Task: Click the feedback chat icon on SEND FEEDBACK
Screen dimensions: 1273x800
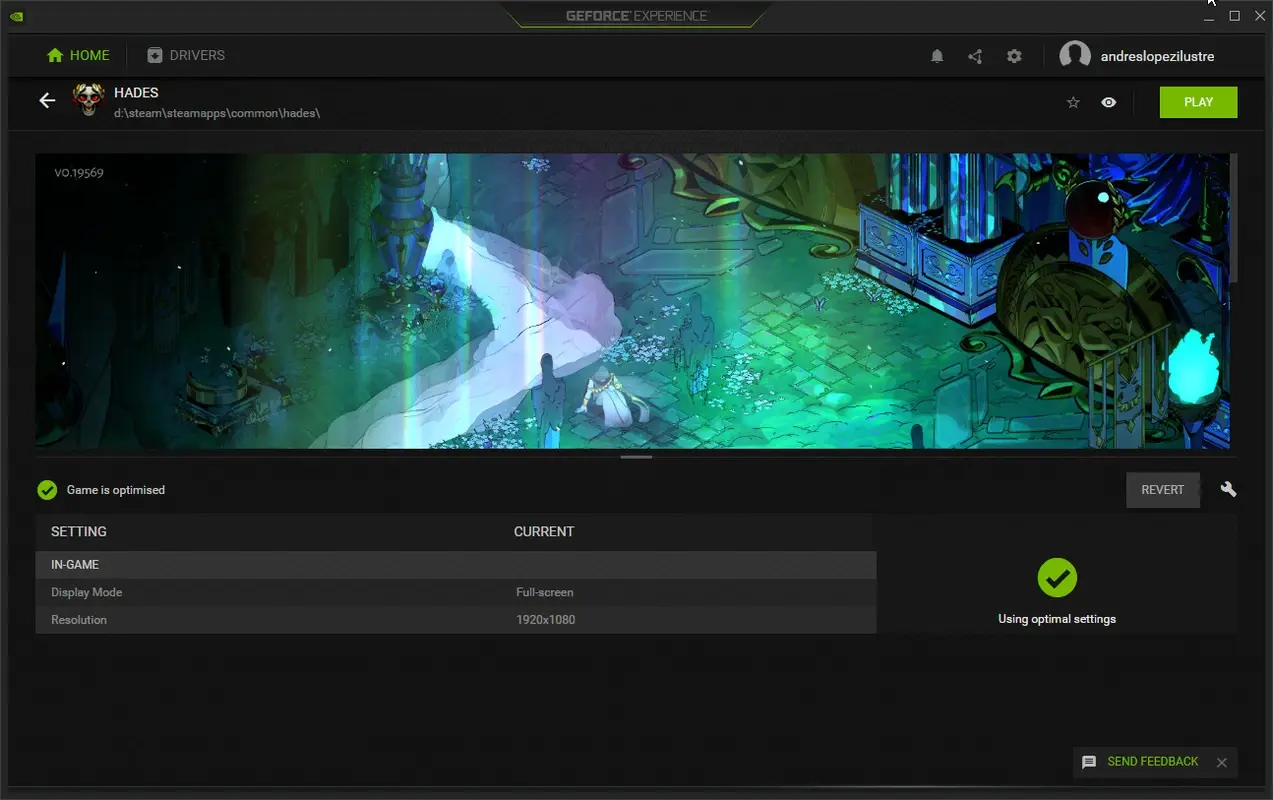Action: (1089, 762)
